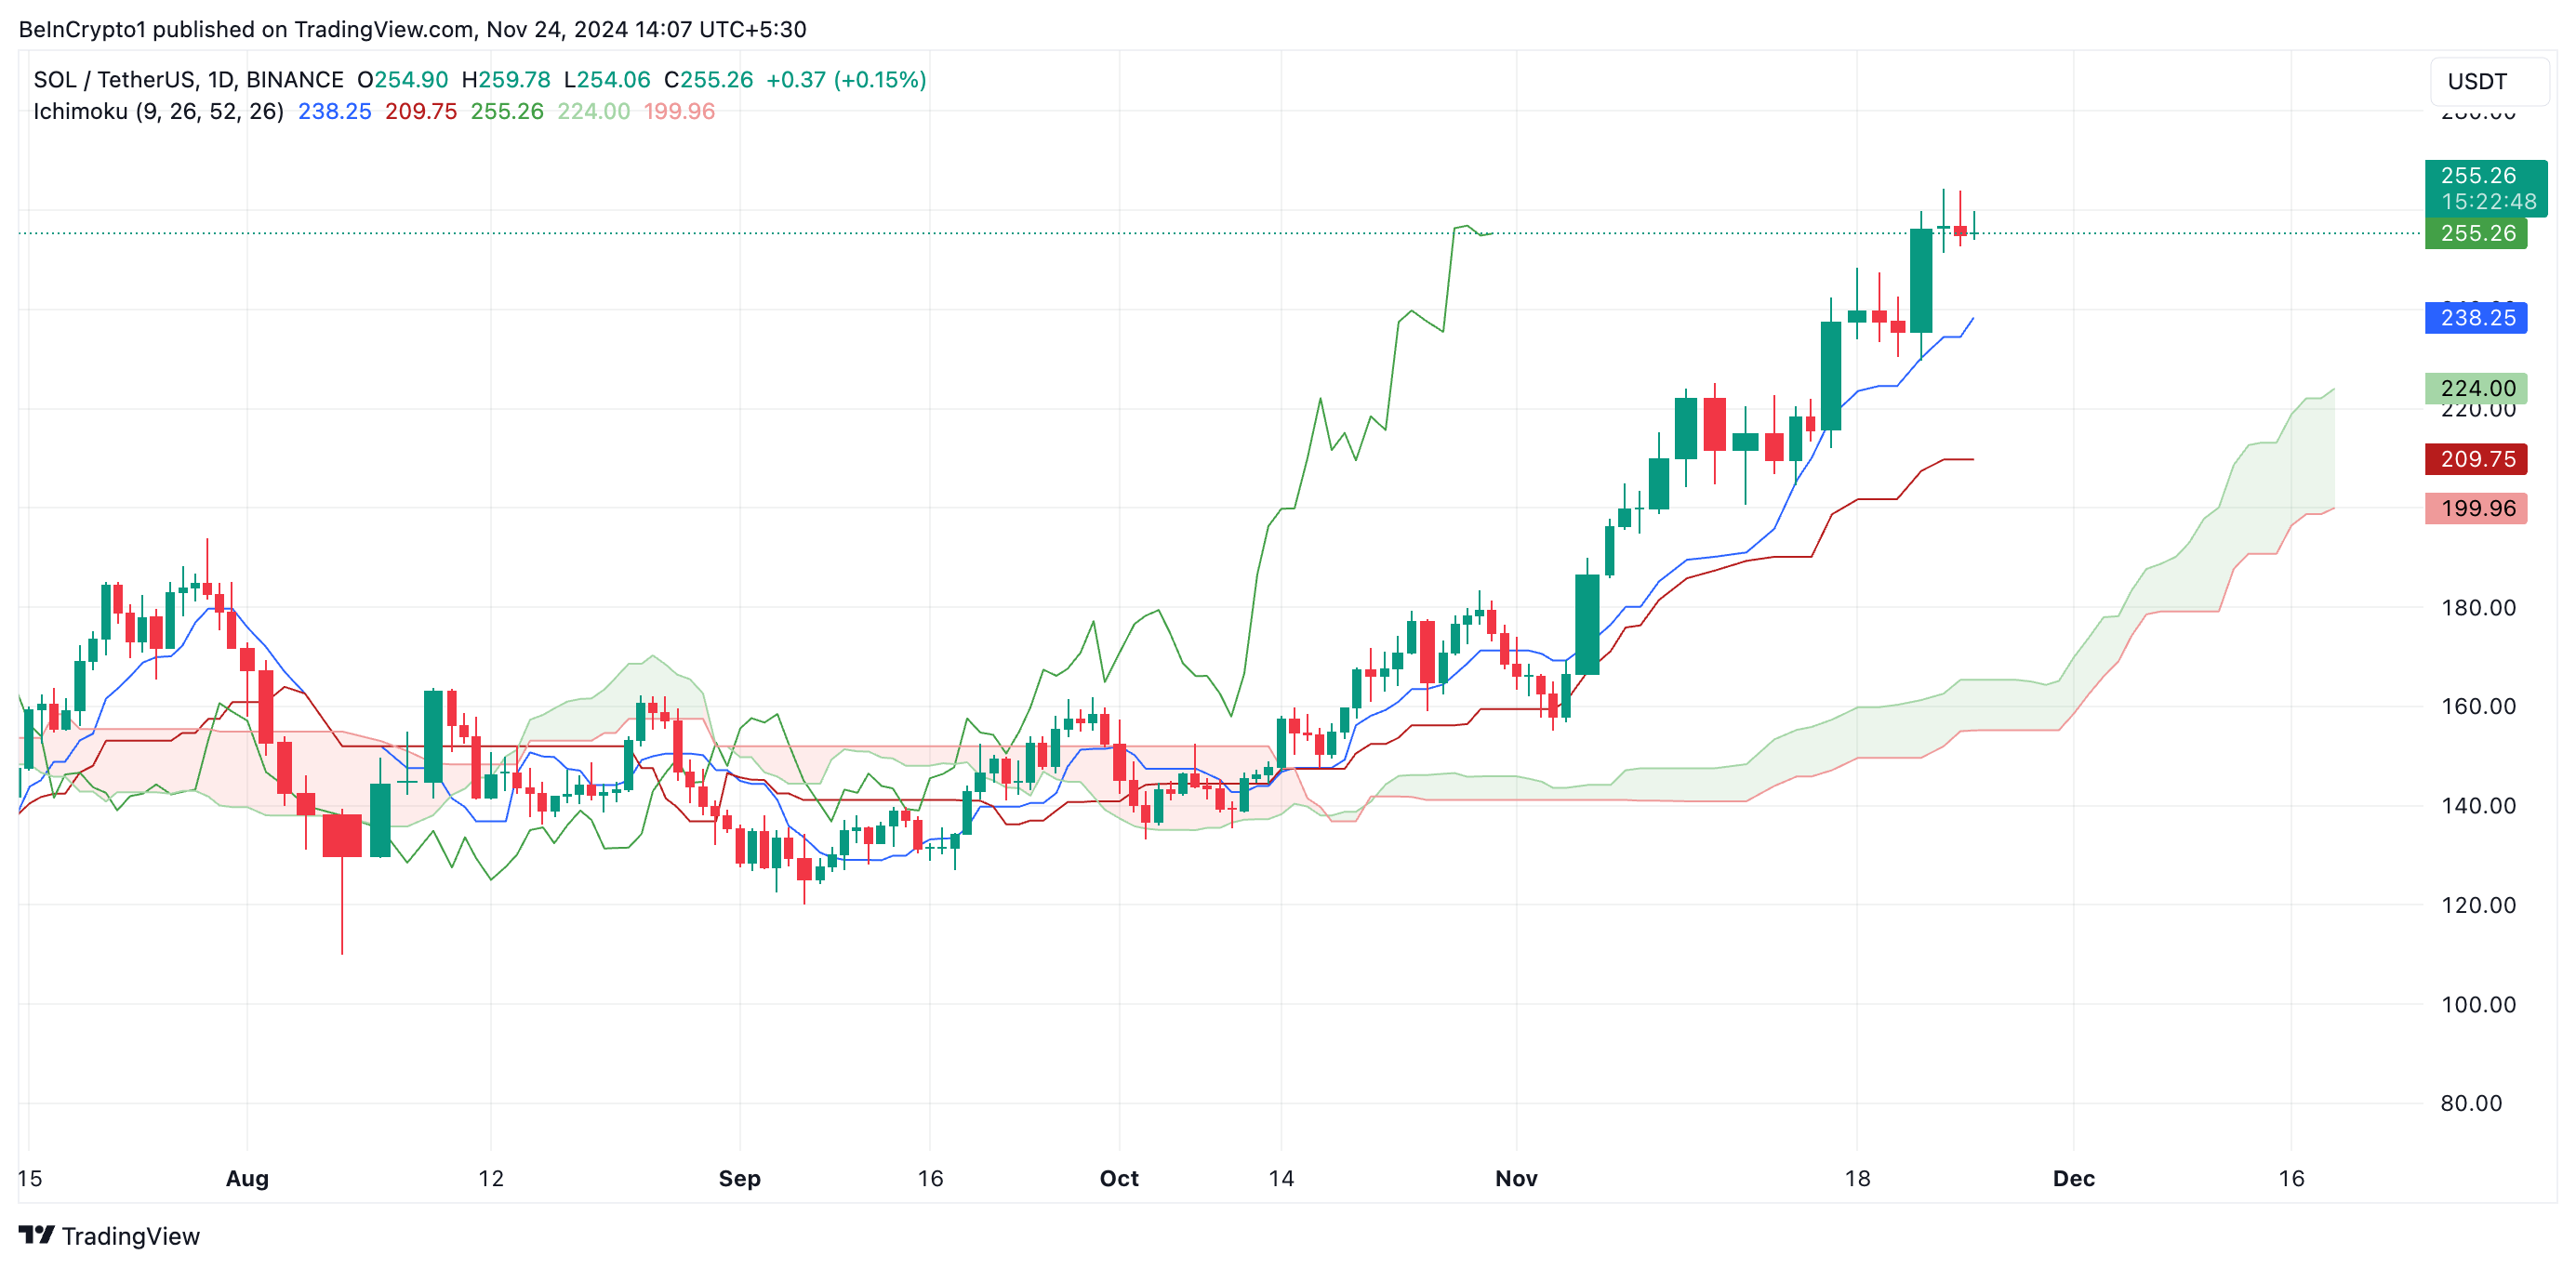Select the green 255.26 current price label

pos(2476,234)
